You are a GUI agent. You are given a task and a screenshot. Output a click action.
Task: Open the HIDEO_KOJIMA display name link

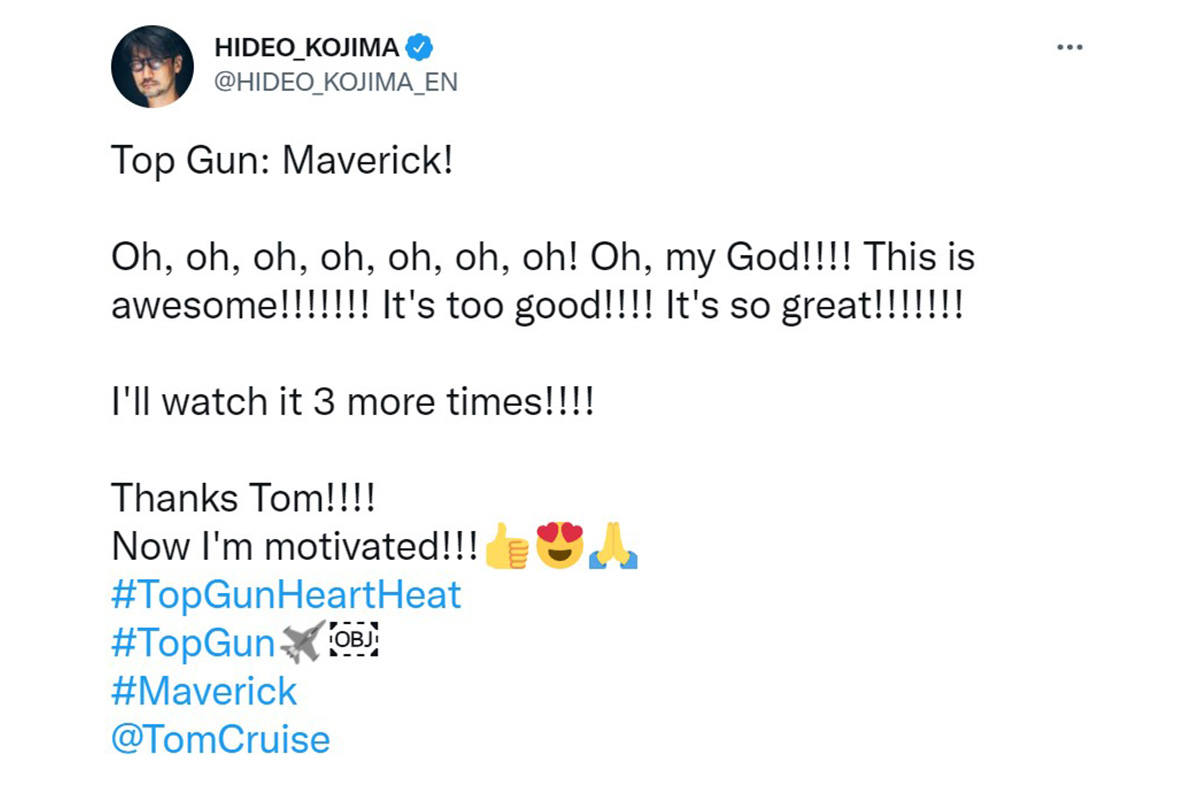coord(306,48)
